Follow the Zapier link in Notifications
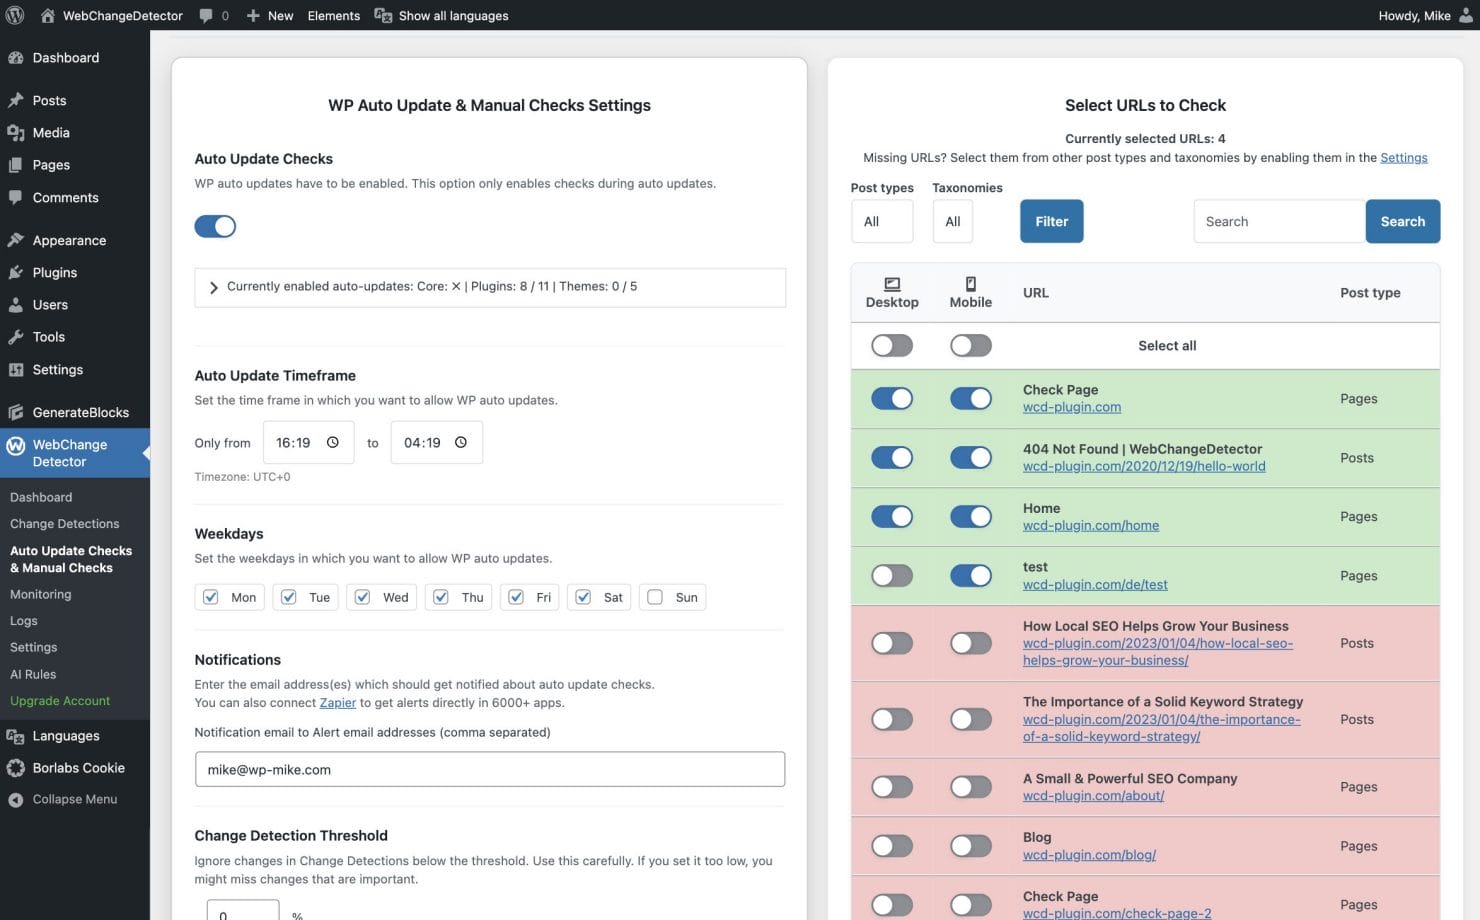The image size is (1480, 920). pos(337,702)
